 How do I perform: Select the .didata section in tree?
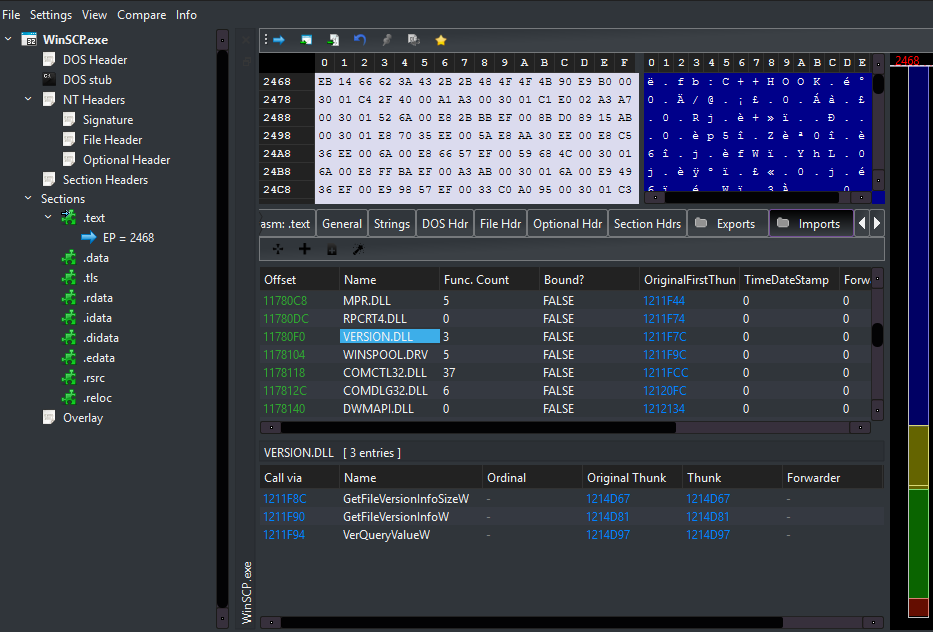point(101,337)
